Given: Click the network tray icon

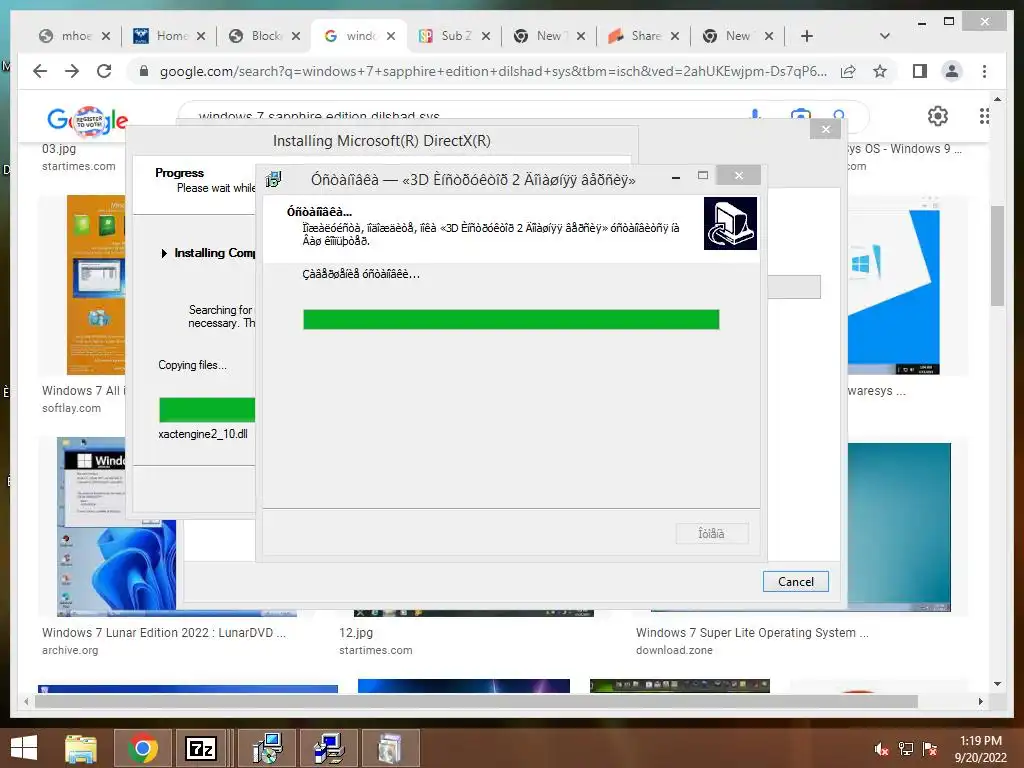Looking at the screenshot, I should (906, 748).
